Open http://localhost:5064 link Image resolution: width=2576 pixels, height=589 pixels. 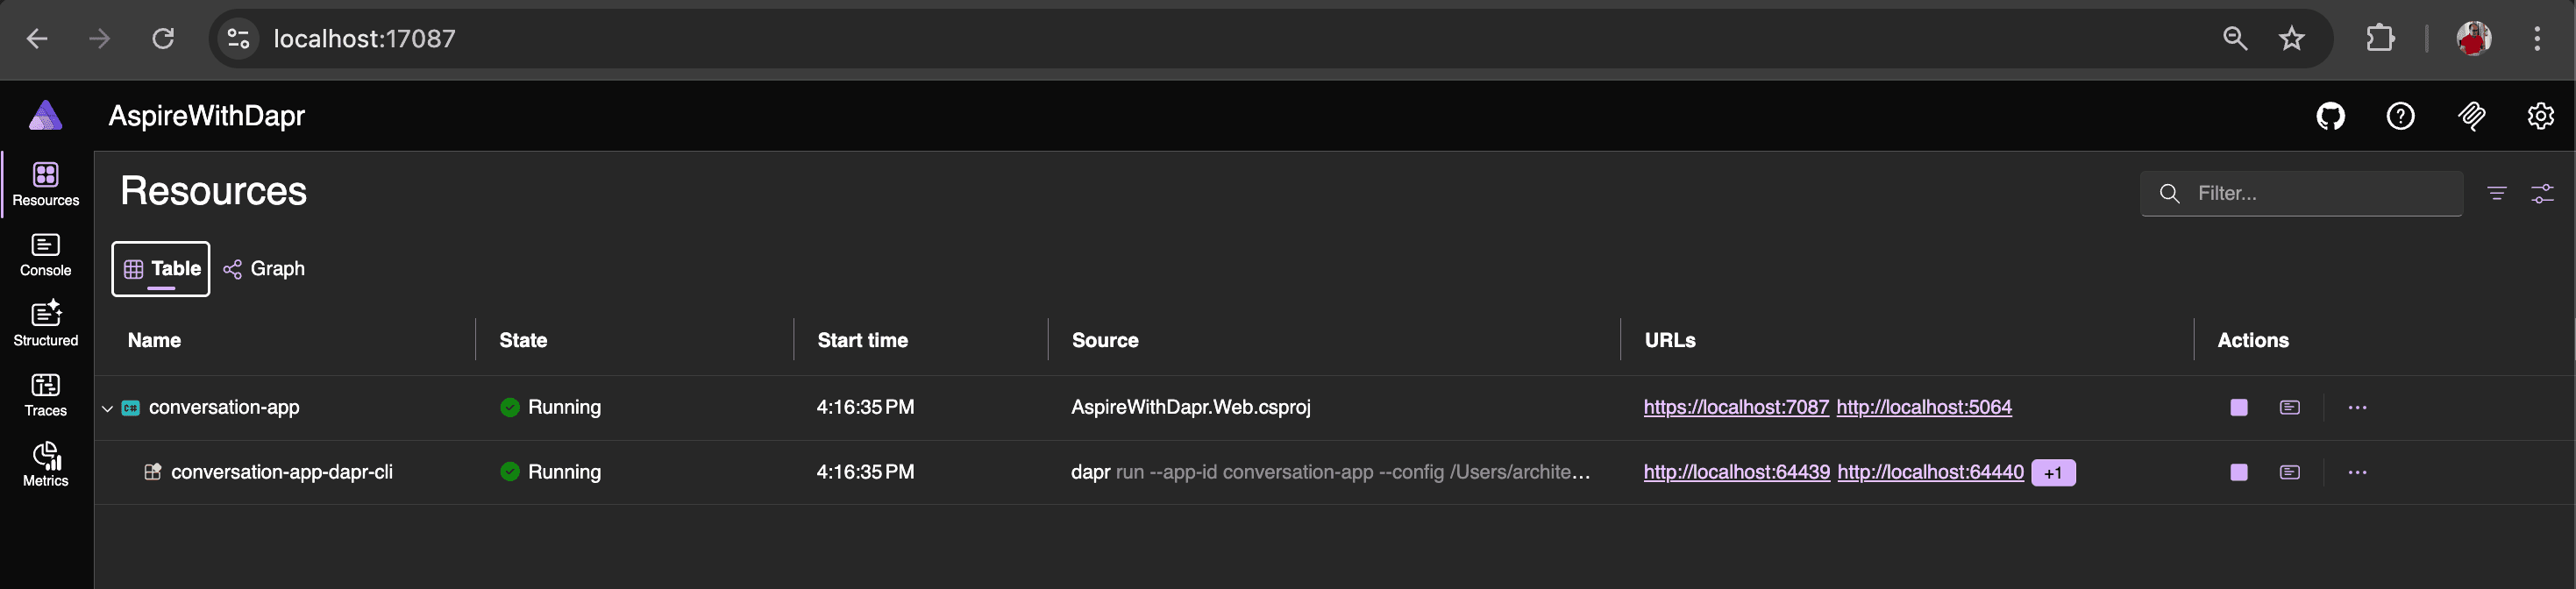tap(1924, 407)
